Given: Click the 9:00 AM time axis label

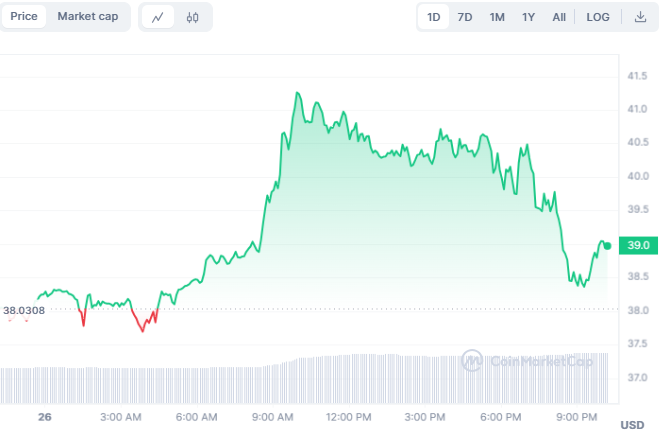Looking at the screenshot, I should tap(272, 416).
